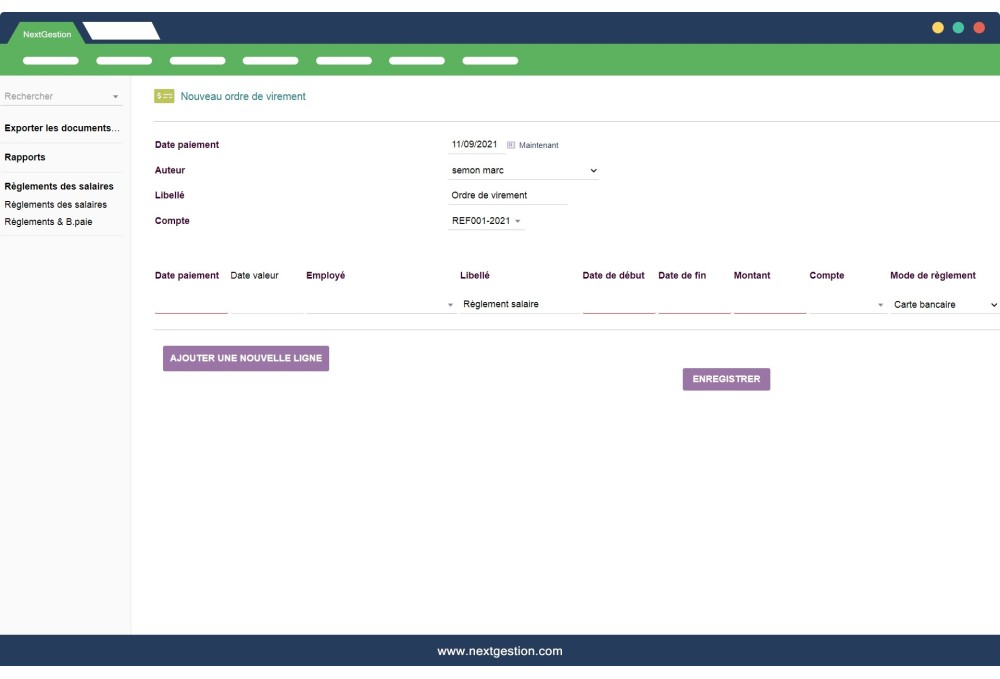Click the ENREGISTRER button to save
Viewport: 1000px width, 679px height.
[x=728, y=379]
